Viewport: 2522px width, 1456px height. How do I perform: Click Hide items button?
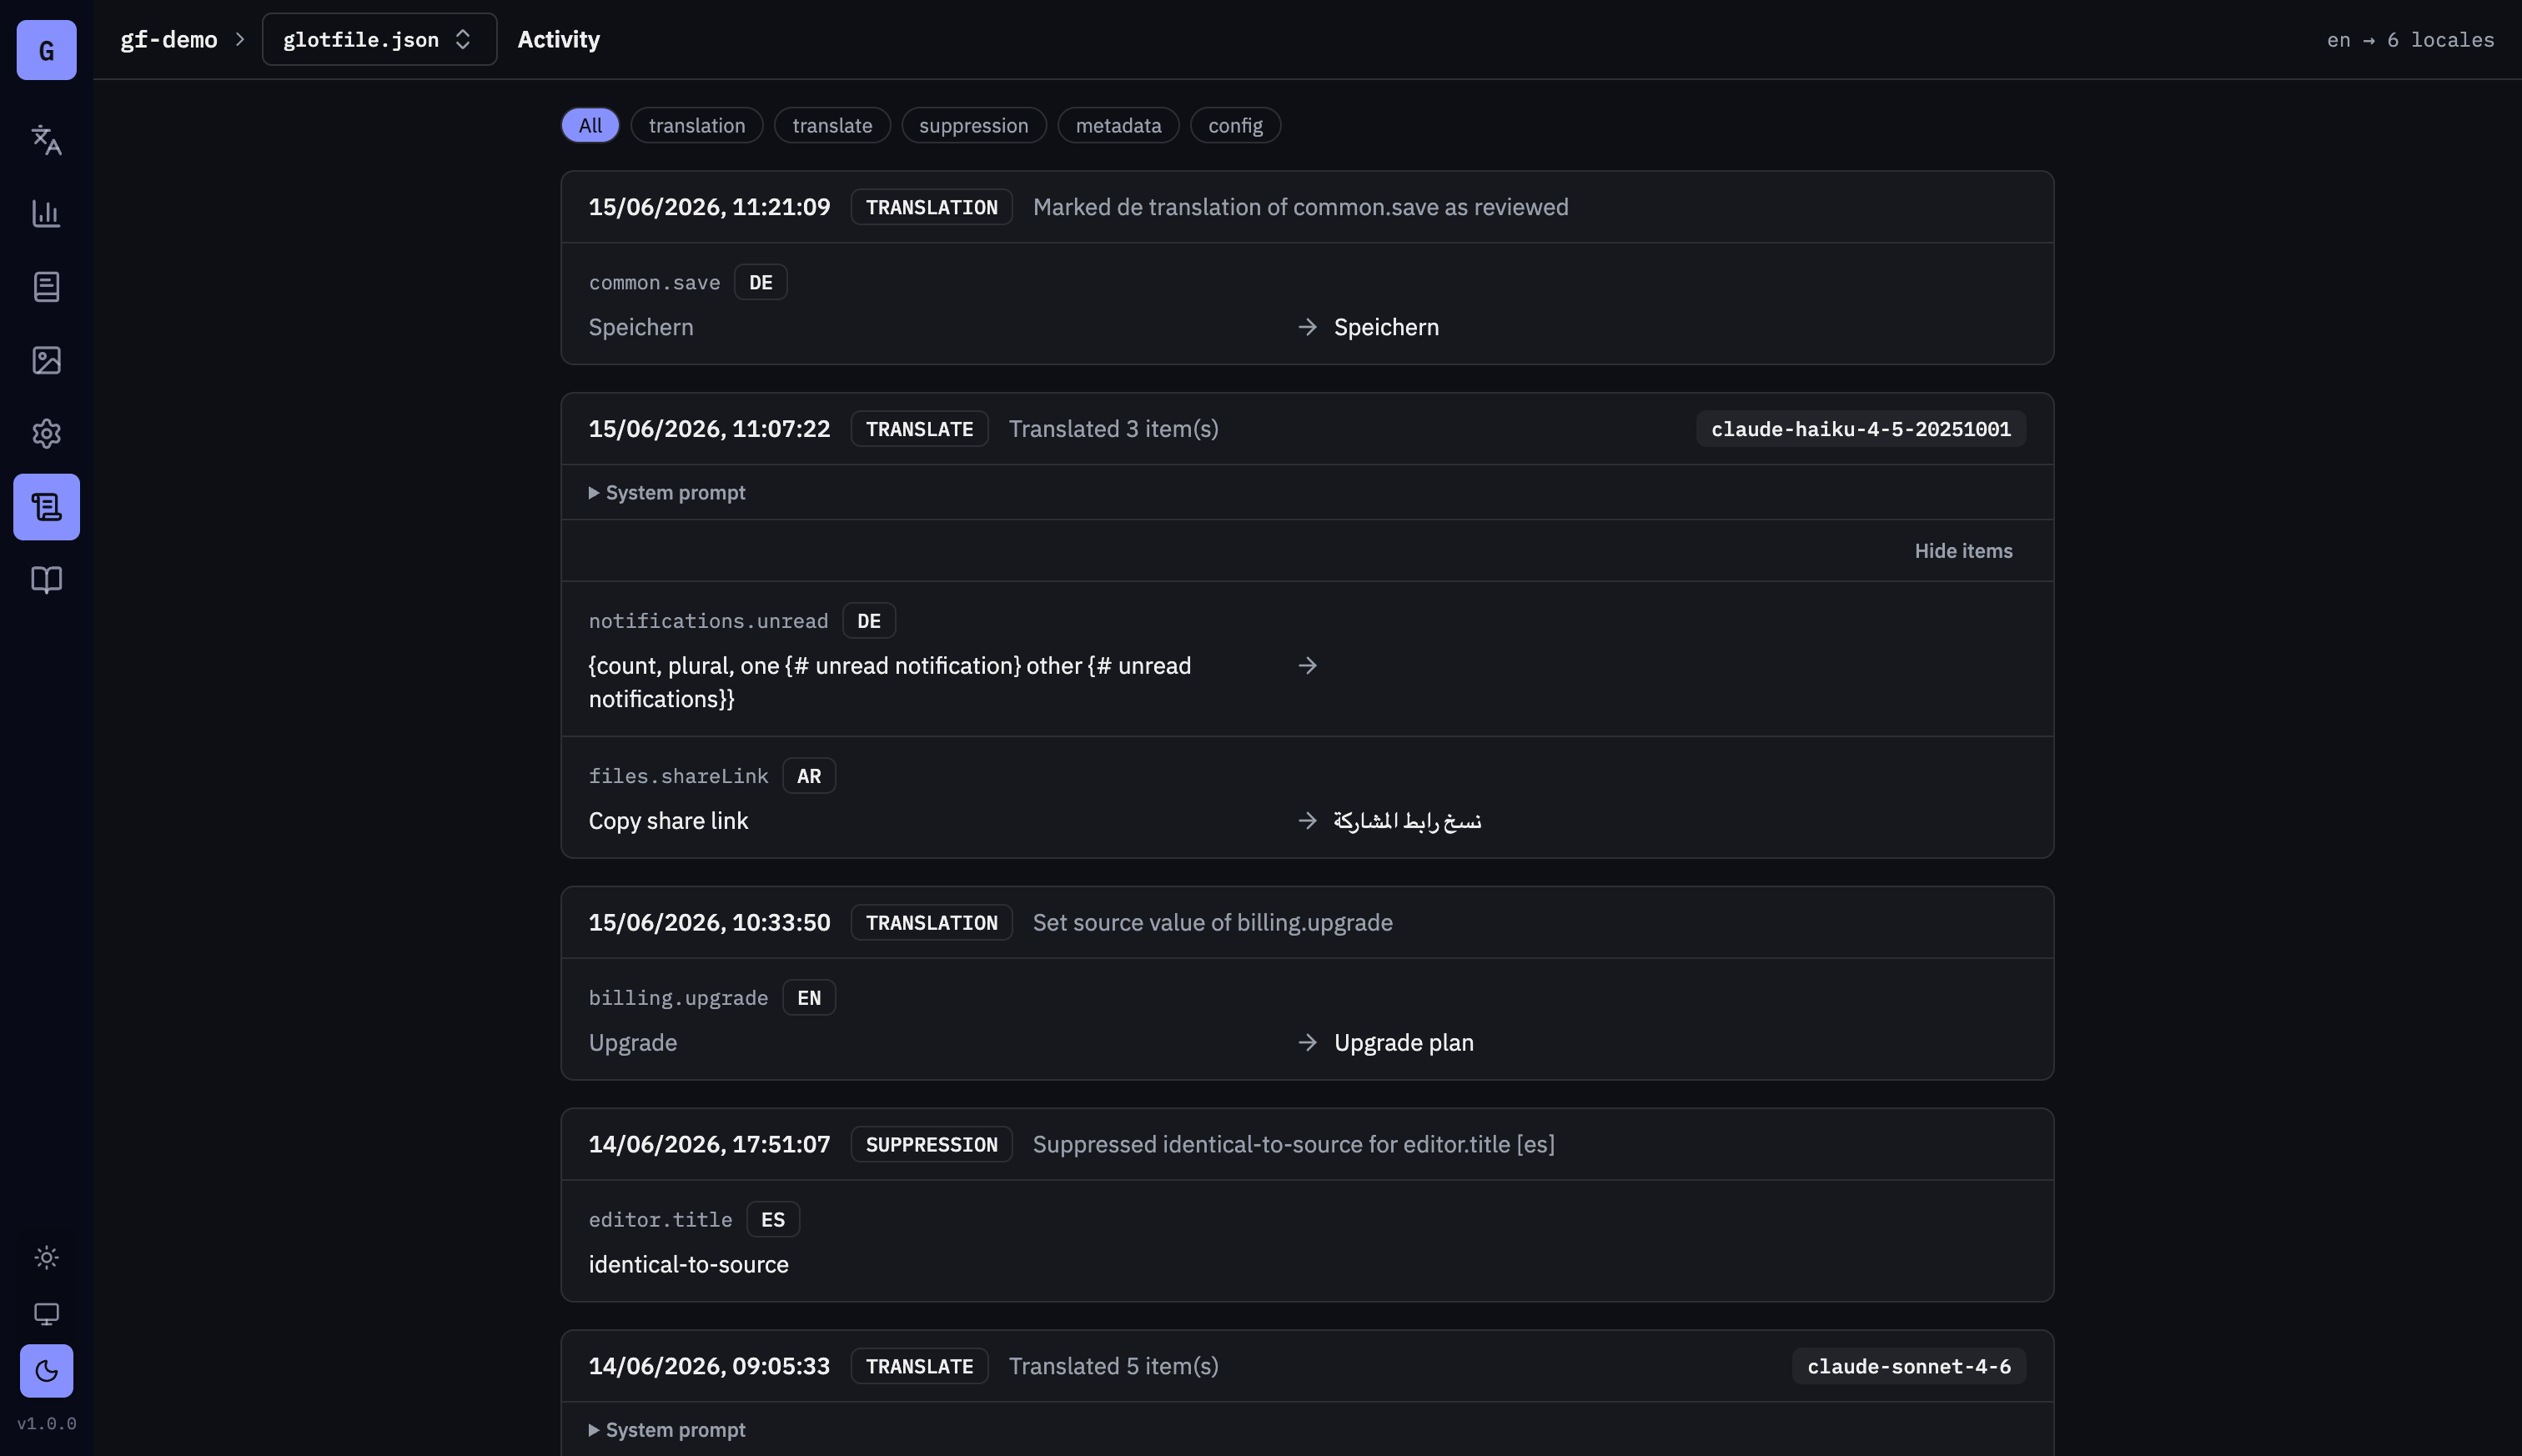pos(1963,550)
